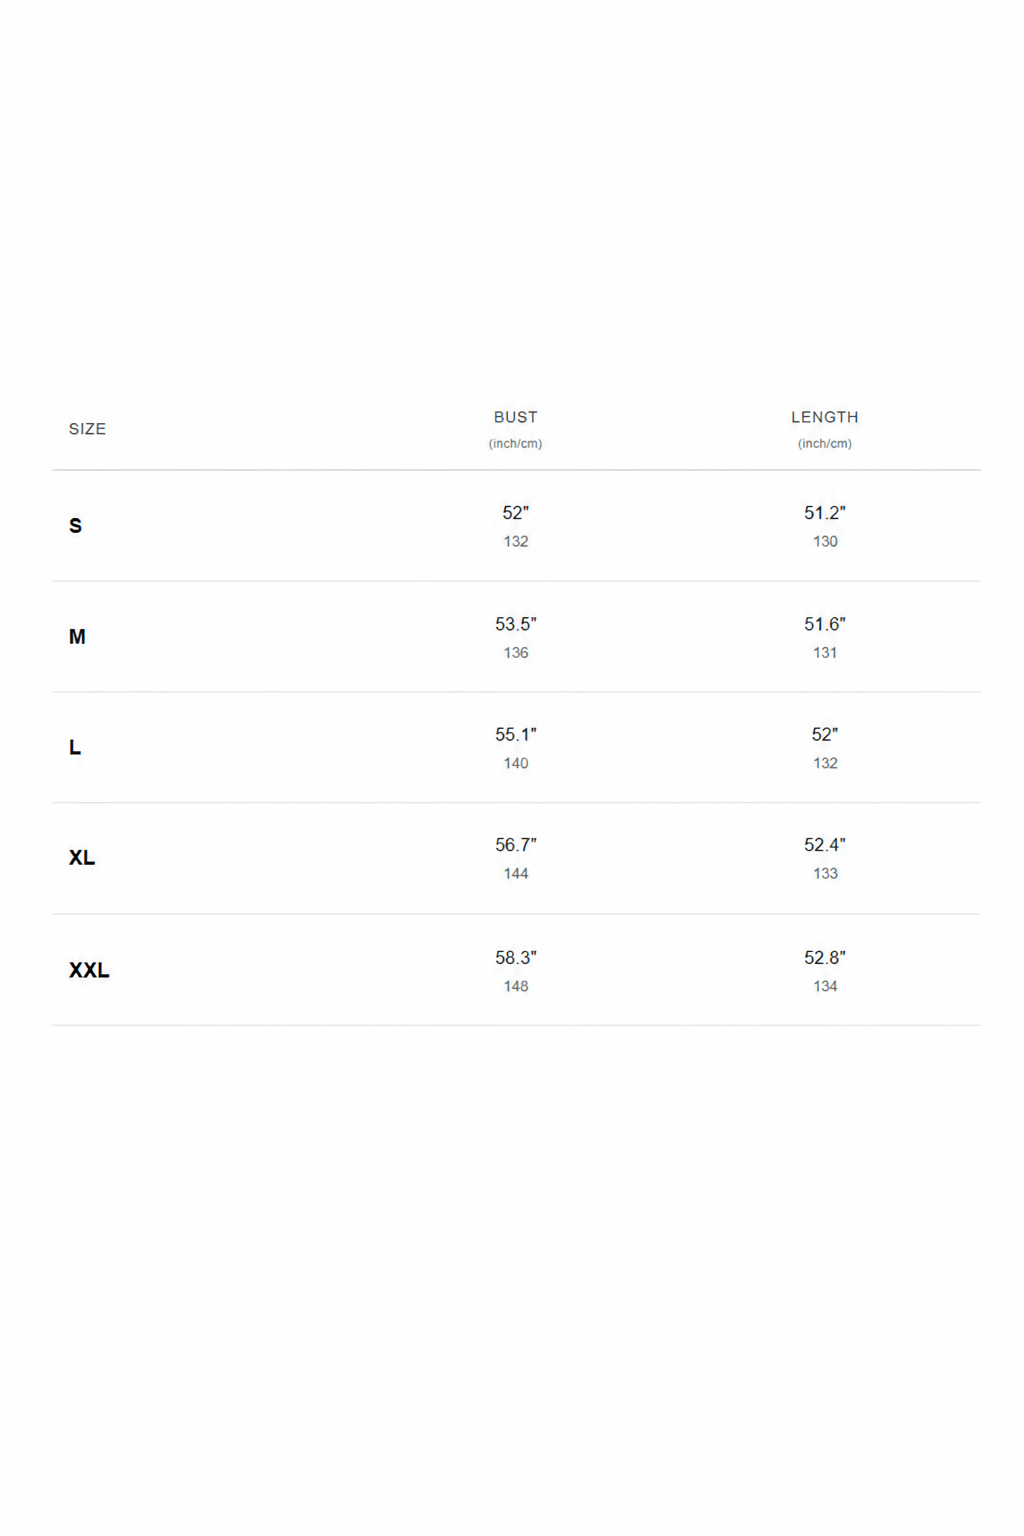
Task: Click the BUST column header
Action: (x=516, y=417)
